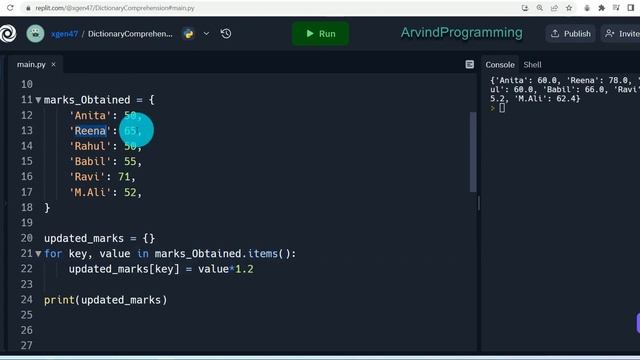Click line number 19 in the gutter
The width and height of the screenshot is (640, 360).
(x=27, y=223)
